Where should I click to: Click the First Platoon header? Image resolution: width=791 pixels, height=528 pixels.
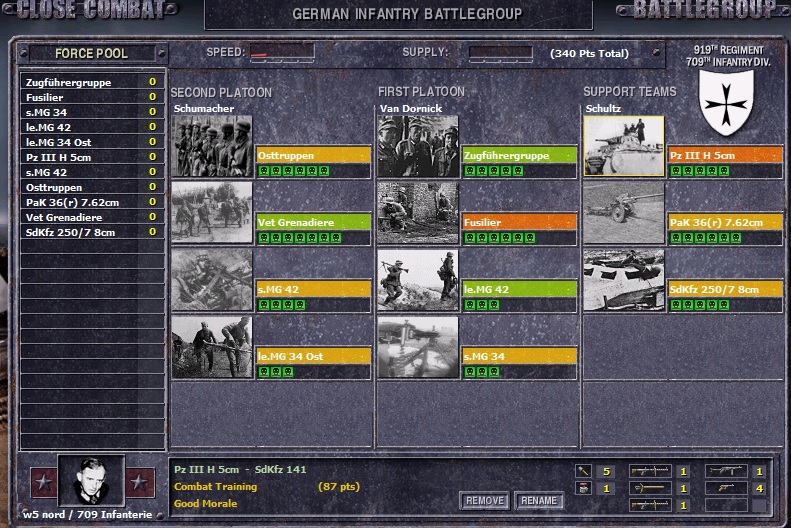[x=421, y=91]
